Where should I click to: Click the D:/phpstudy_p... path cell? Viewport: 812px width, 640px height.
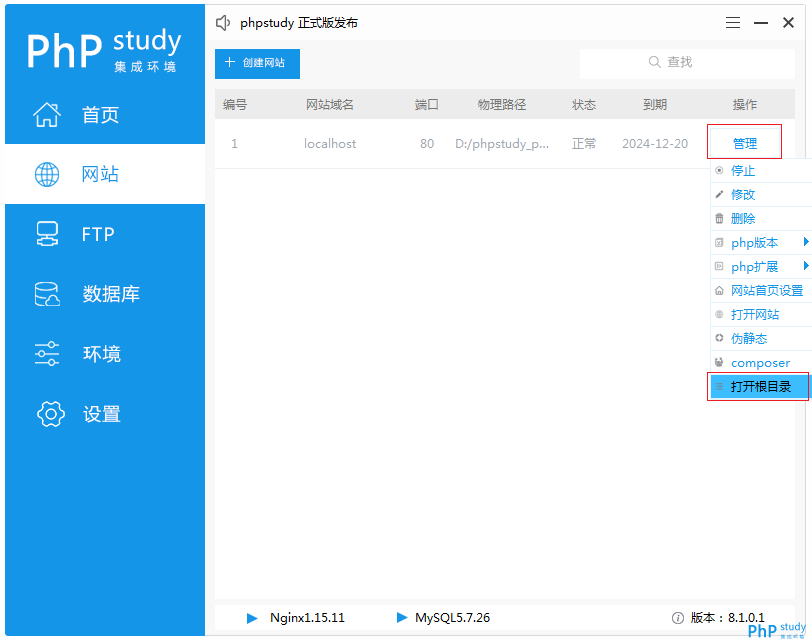(502, 144)
